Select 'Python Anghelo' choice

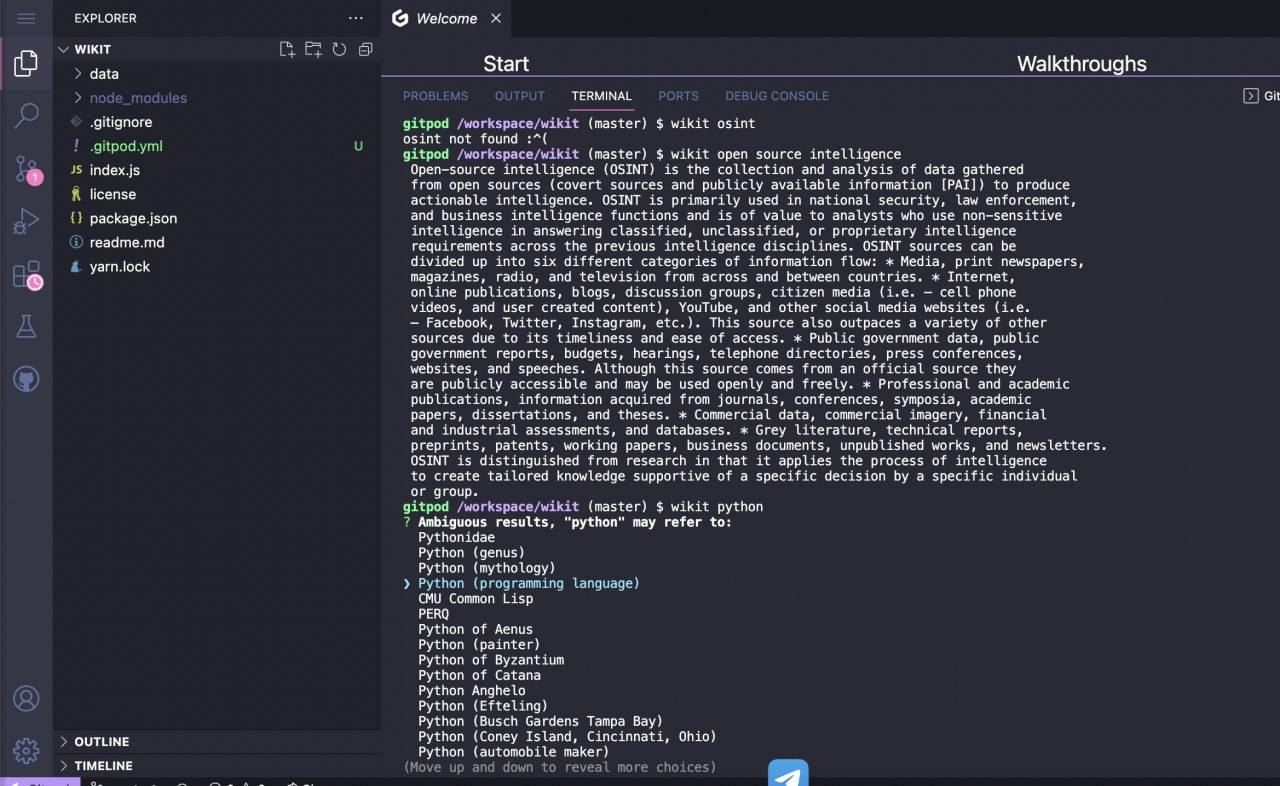pos(471,691)
